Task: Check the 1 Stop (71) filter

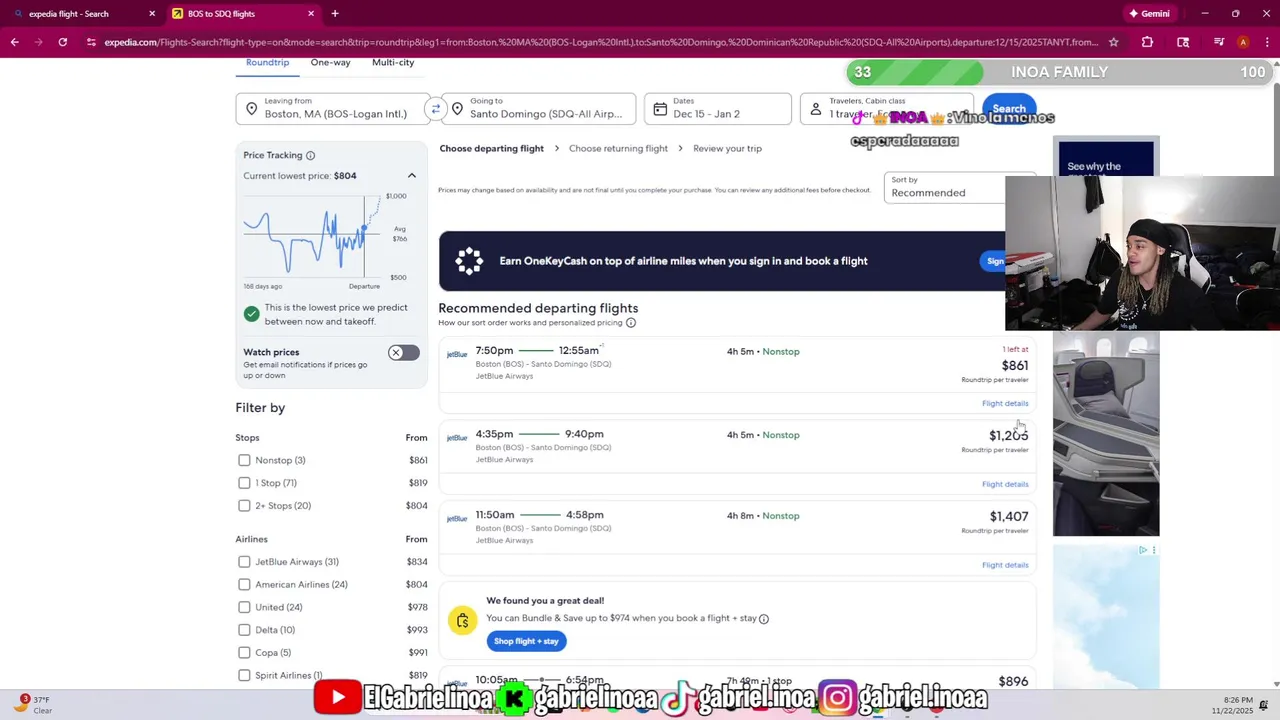Action: point(244,483)
